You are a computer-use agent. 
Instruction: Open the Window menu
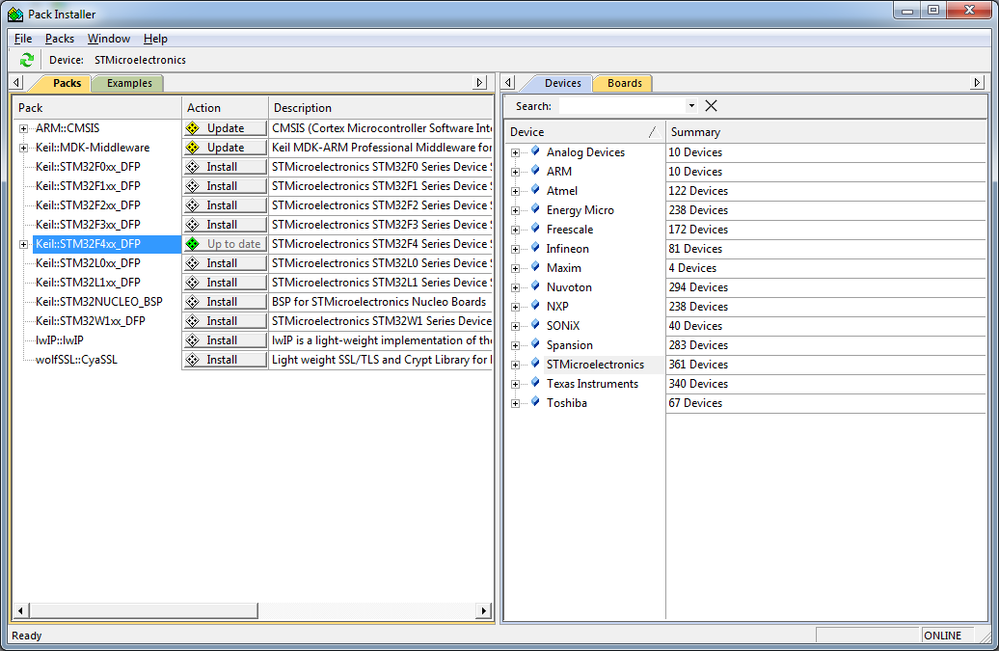pos(108,38)
